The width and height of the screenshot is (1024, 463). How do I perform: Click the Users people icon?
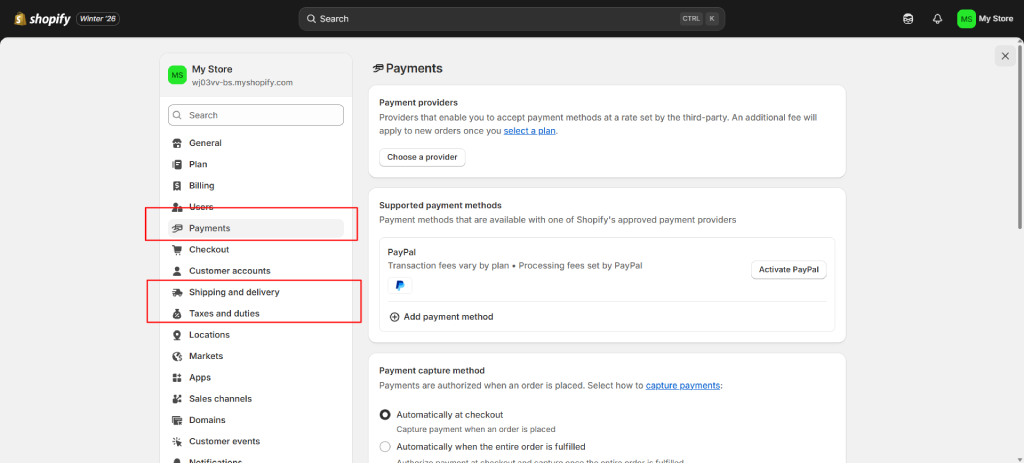pyautogui.click(x=176, y=207)
